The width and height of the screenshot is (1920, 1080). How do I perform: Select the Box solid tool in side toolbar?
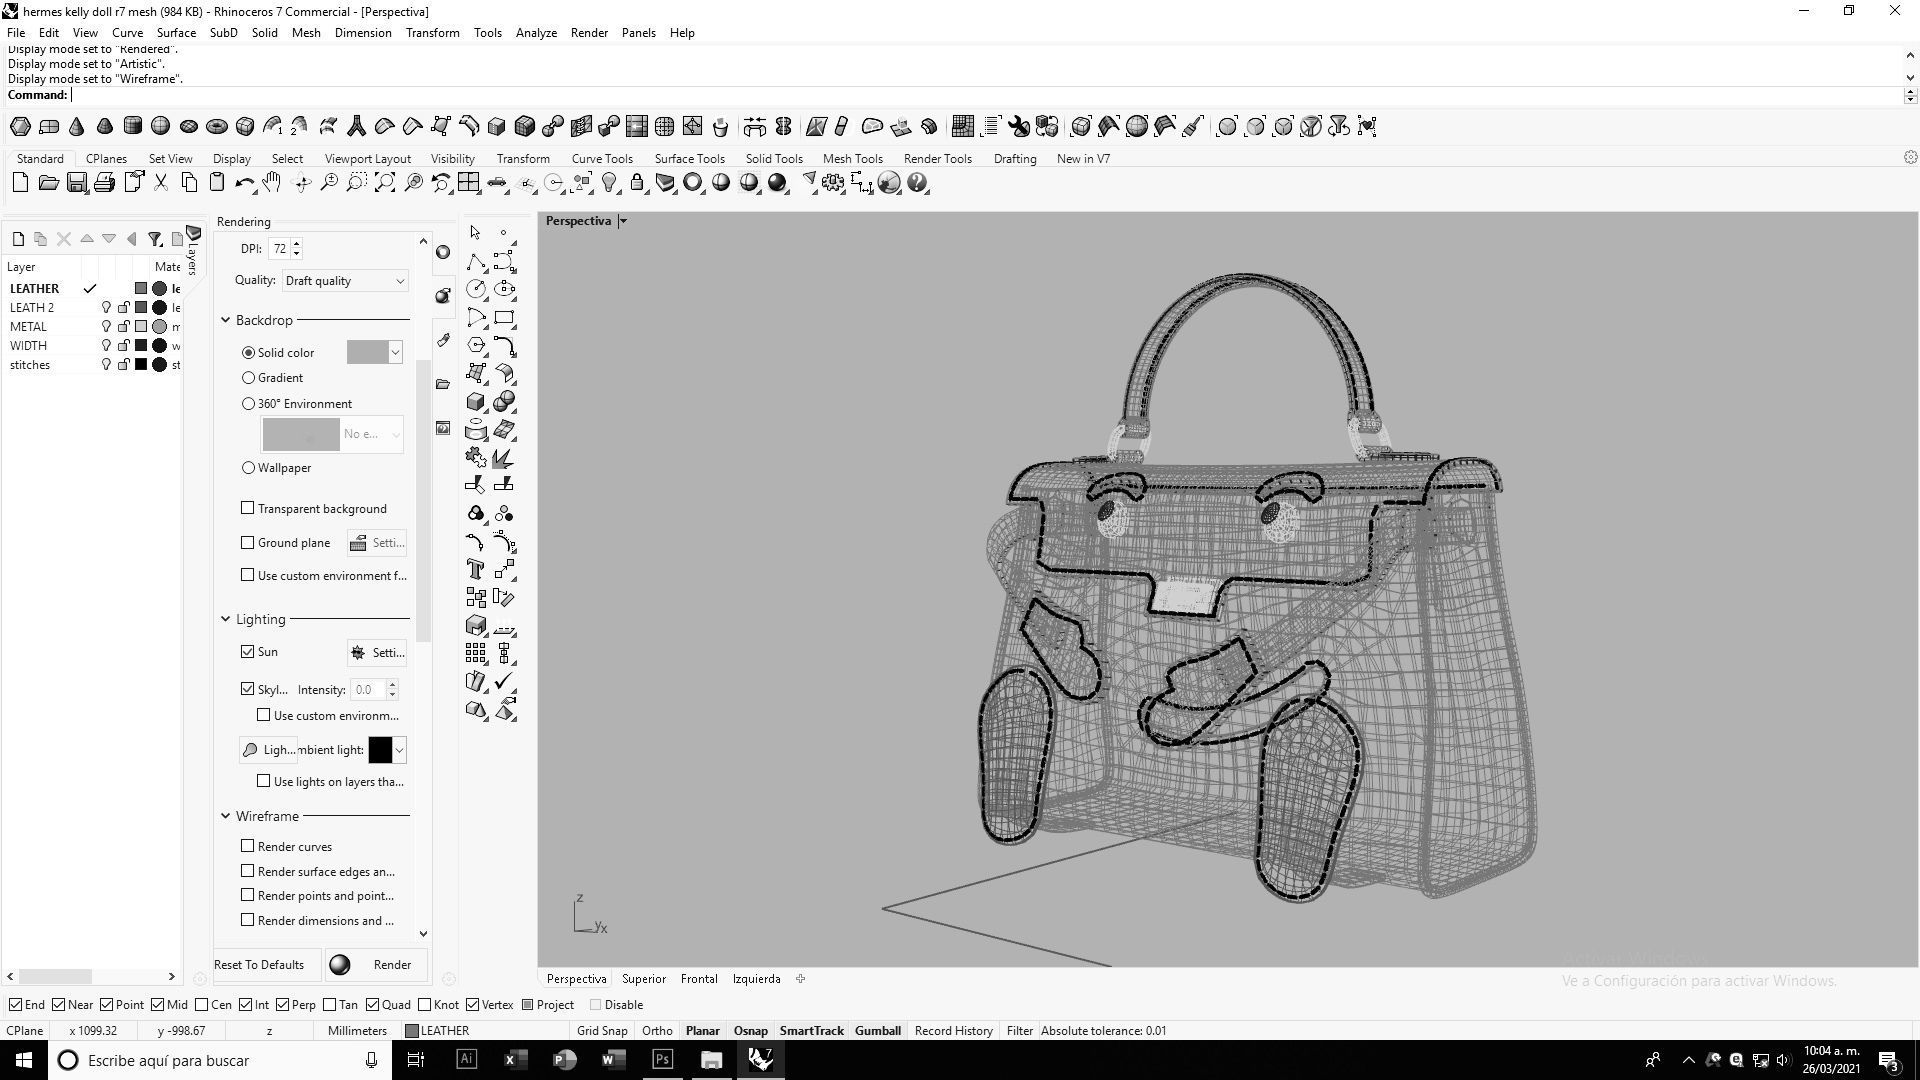(x=476, y=402)
